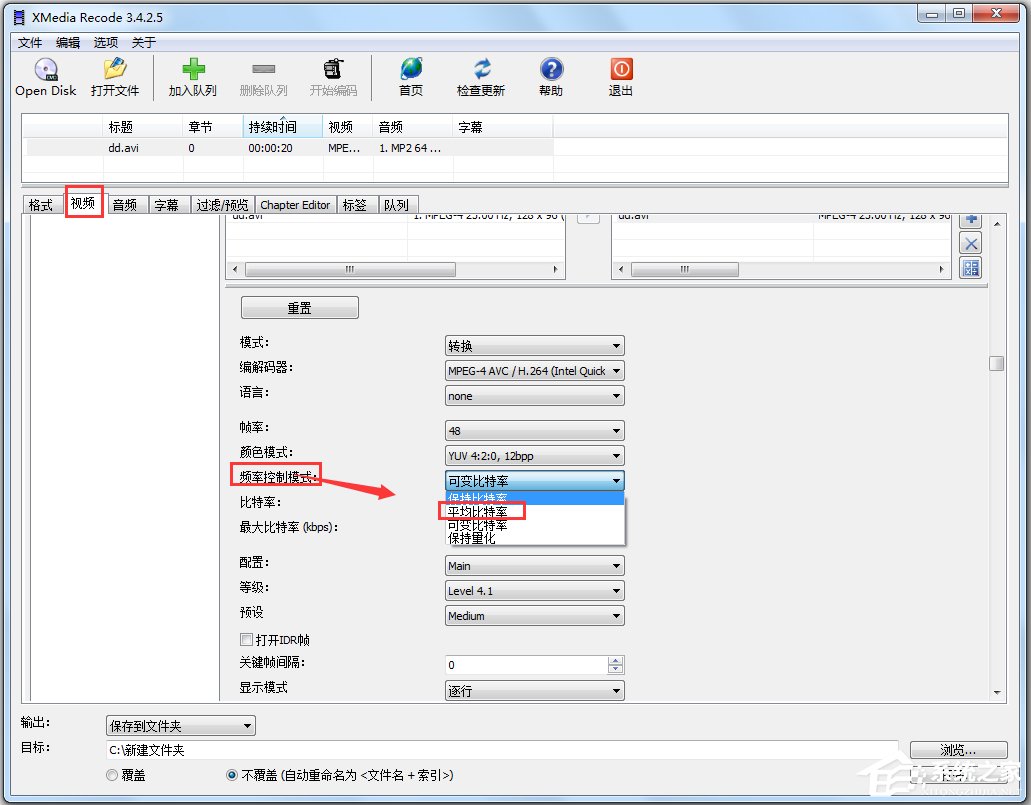The width and height of the screenshot is (1031, 805).
Task: Choose the 不覆盖 radio button
Action: (x=231, y=775)
